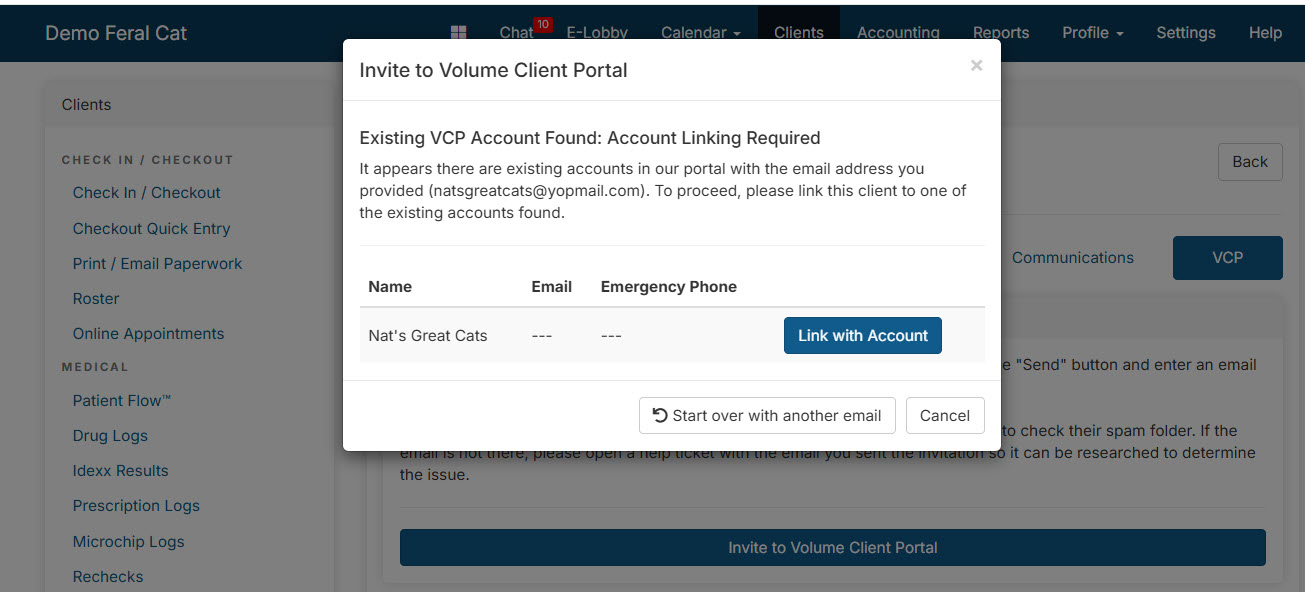Close the invite dialog with X
The height and width of the screenshot is (592, 1305).
(x=976, y=66)
